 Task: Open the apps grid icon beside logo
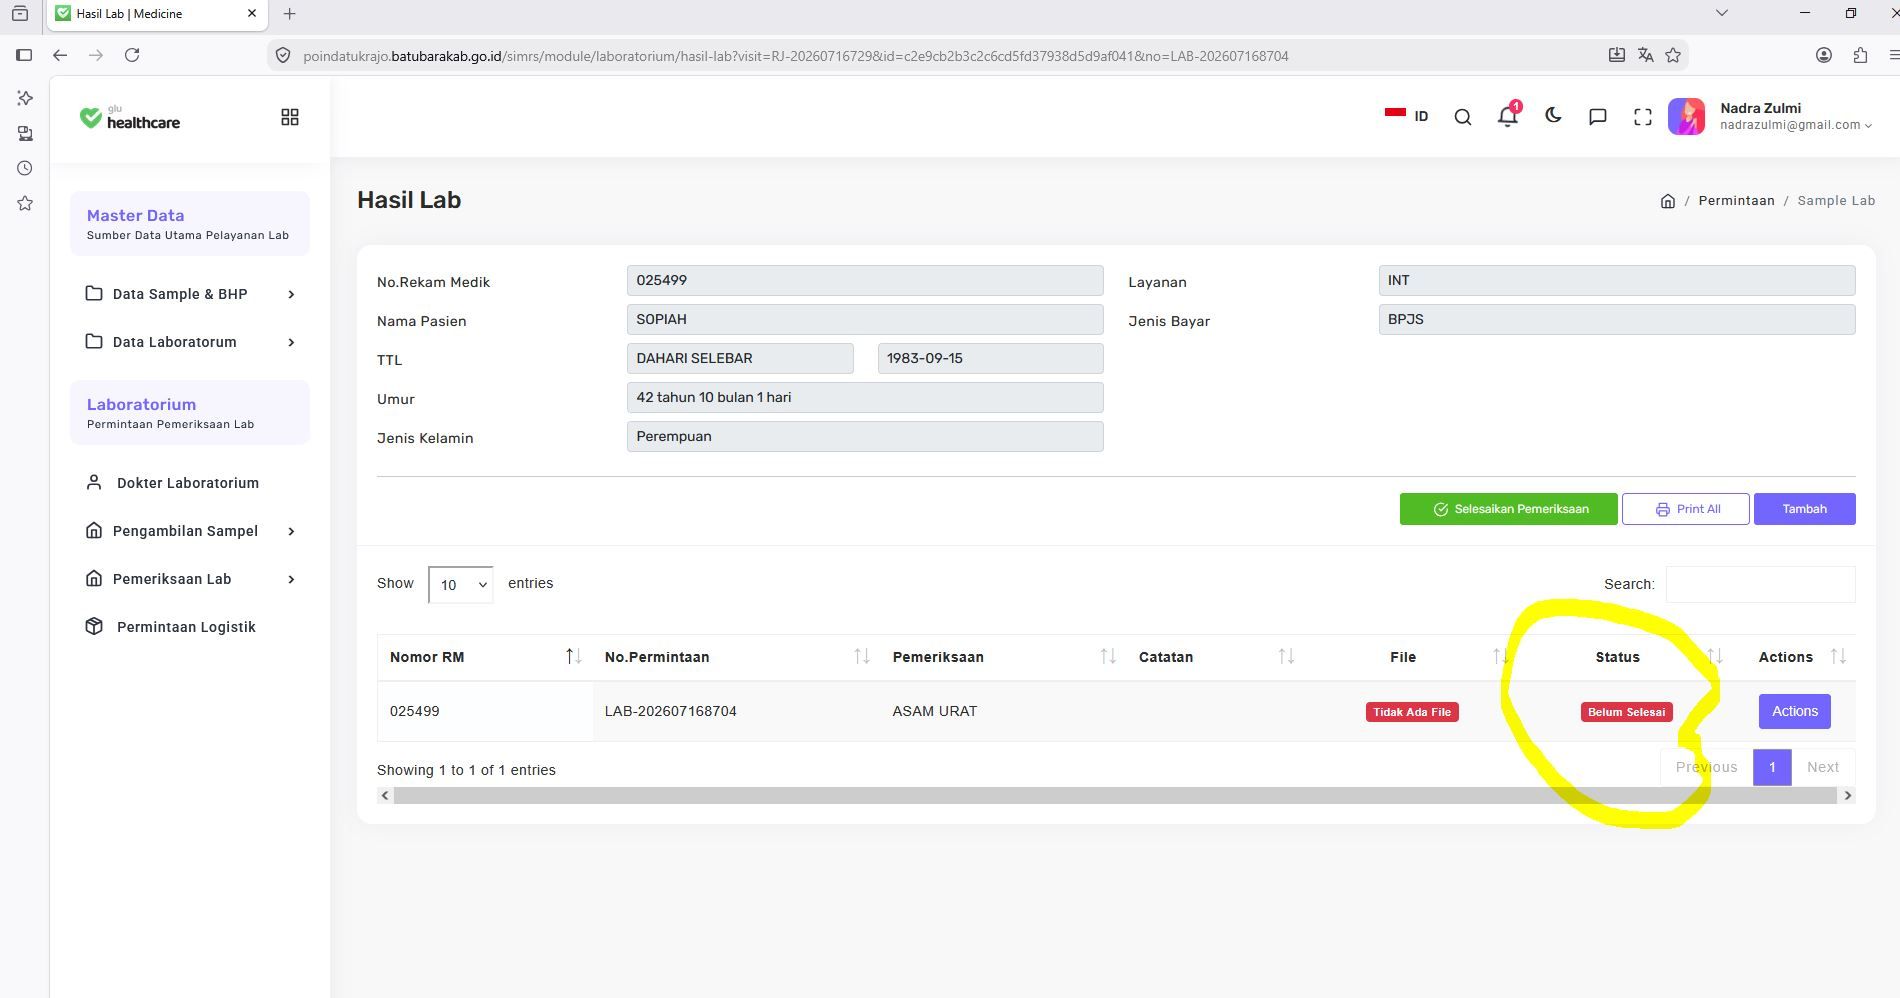click(290, 117)
